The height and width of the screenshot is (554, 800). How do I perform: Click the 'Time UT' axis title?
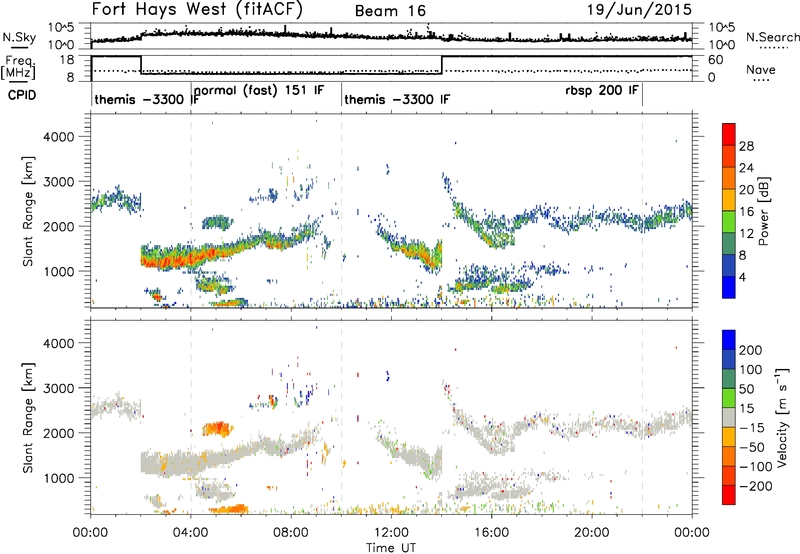click(x=391, y=548)
